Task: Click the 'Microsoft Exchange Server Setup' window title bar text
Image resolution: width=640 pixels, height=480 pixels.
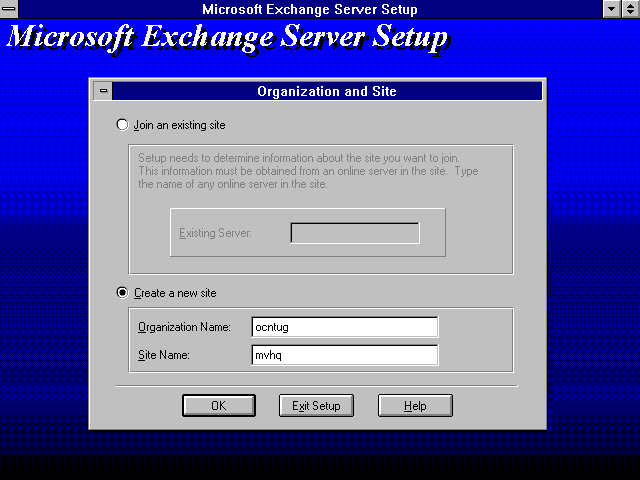Action: [x=310, y=9]
